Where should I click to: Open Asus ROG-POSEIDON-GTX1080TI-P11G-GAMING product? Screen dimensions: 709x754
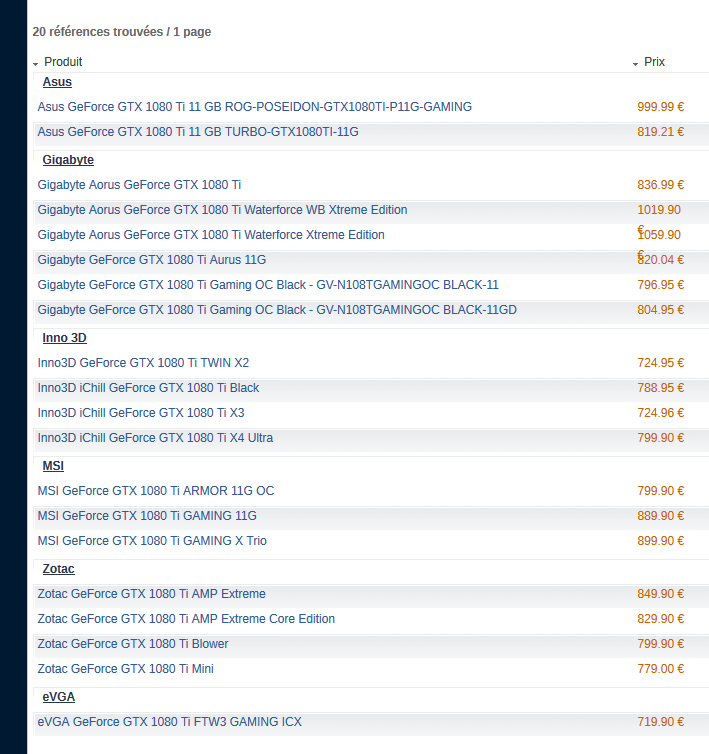[254, 107]
